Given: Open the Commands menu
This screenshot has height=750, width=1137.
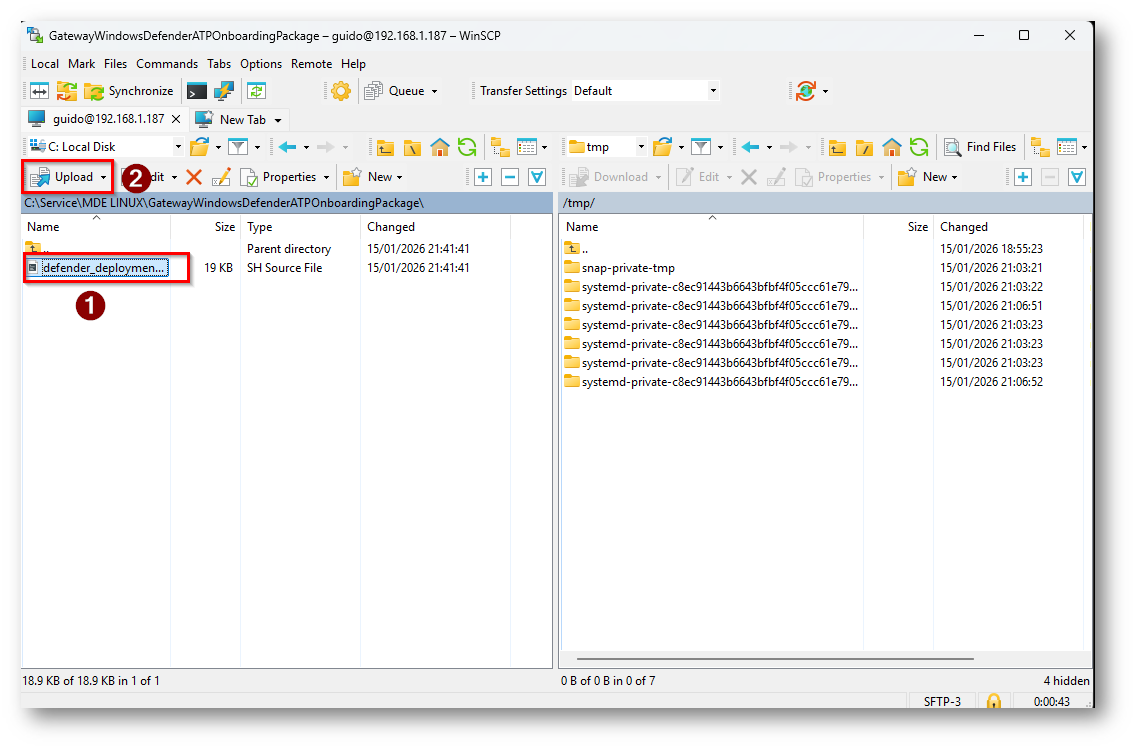Looking at the screenshot, I should tap(167, 63).
